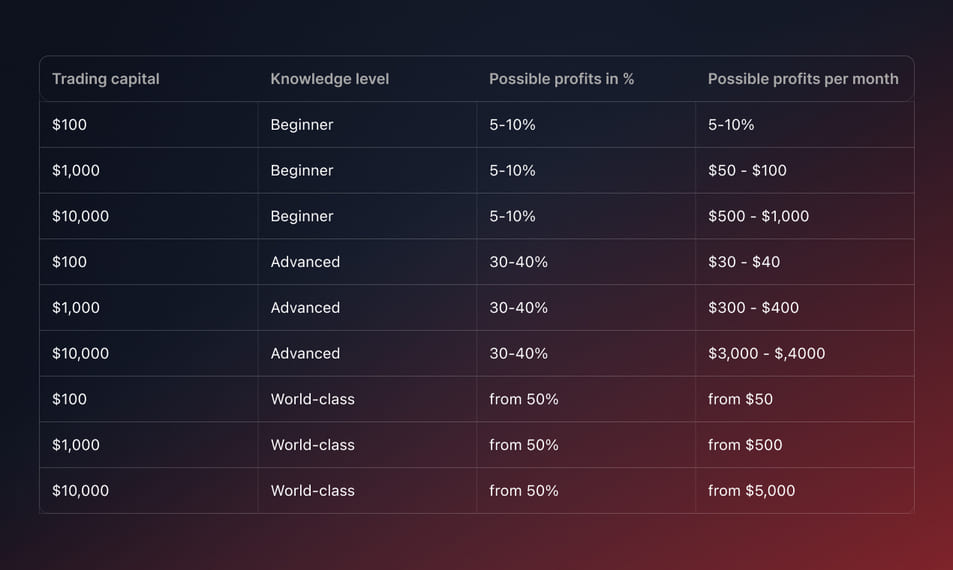Select the Possible profits per month header
The width and height of the screenshot is (953, 570).
pyautogui.click(x=803, y=79)
